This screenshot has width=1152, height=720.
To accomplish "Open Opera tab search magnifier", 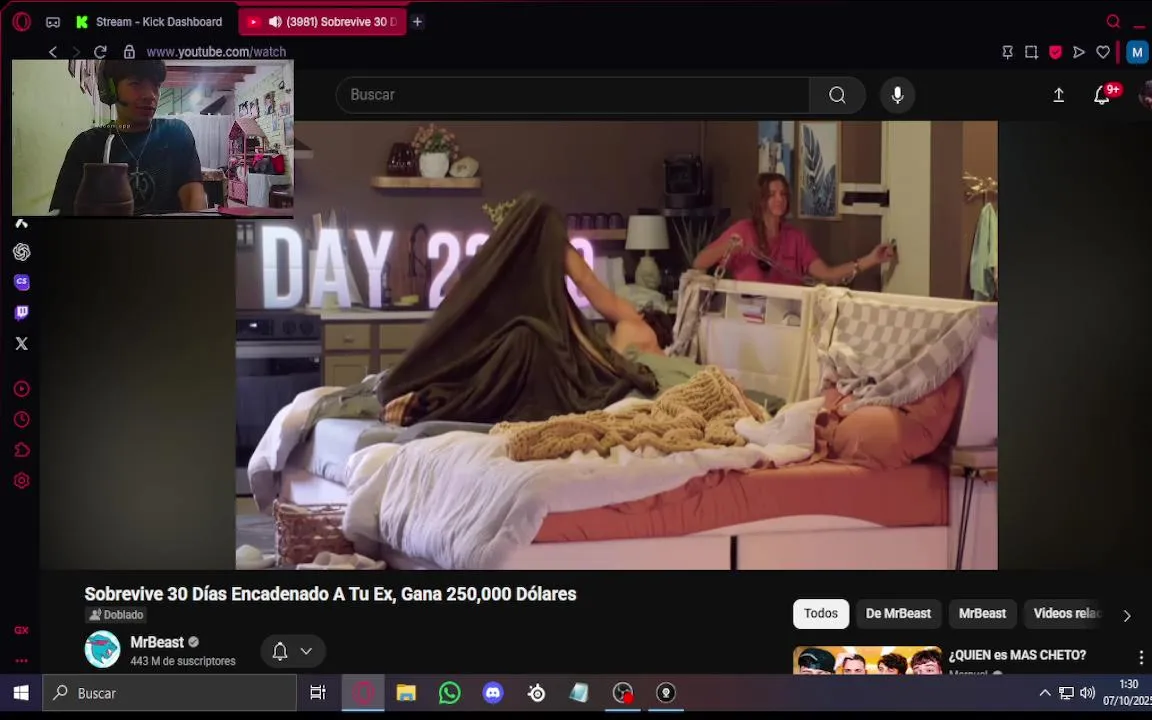I will click(1113, 21).
